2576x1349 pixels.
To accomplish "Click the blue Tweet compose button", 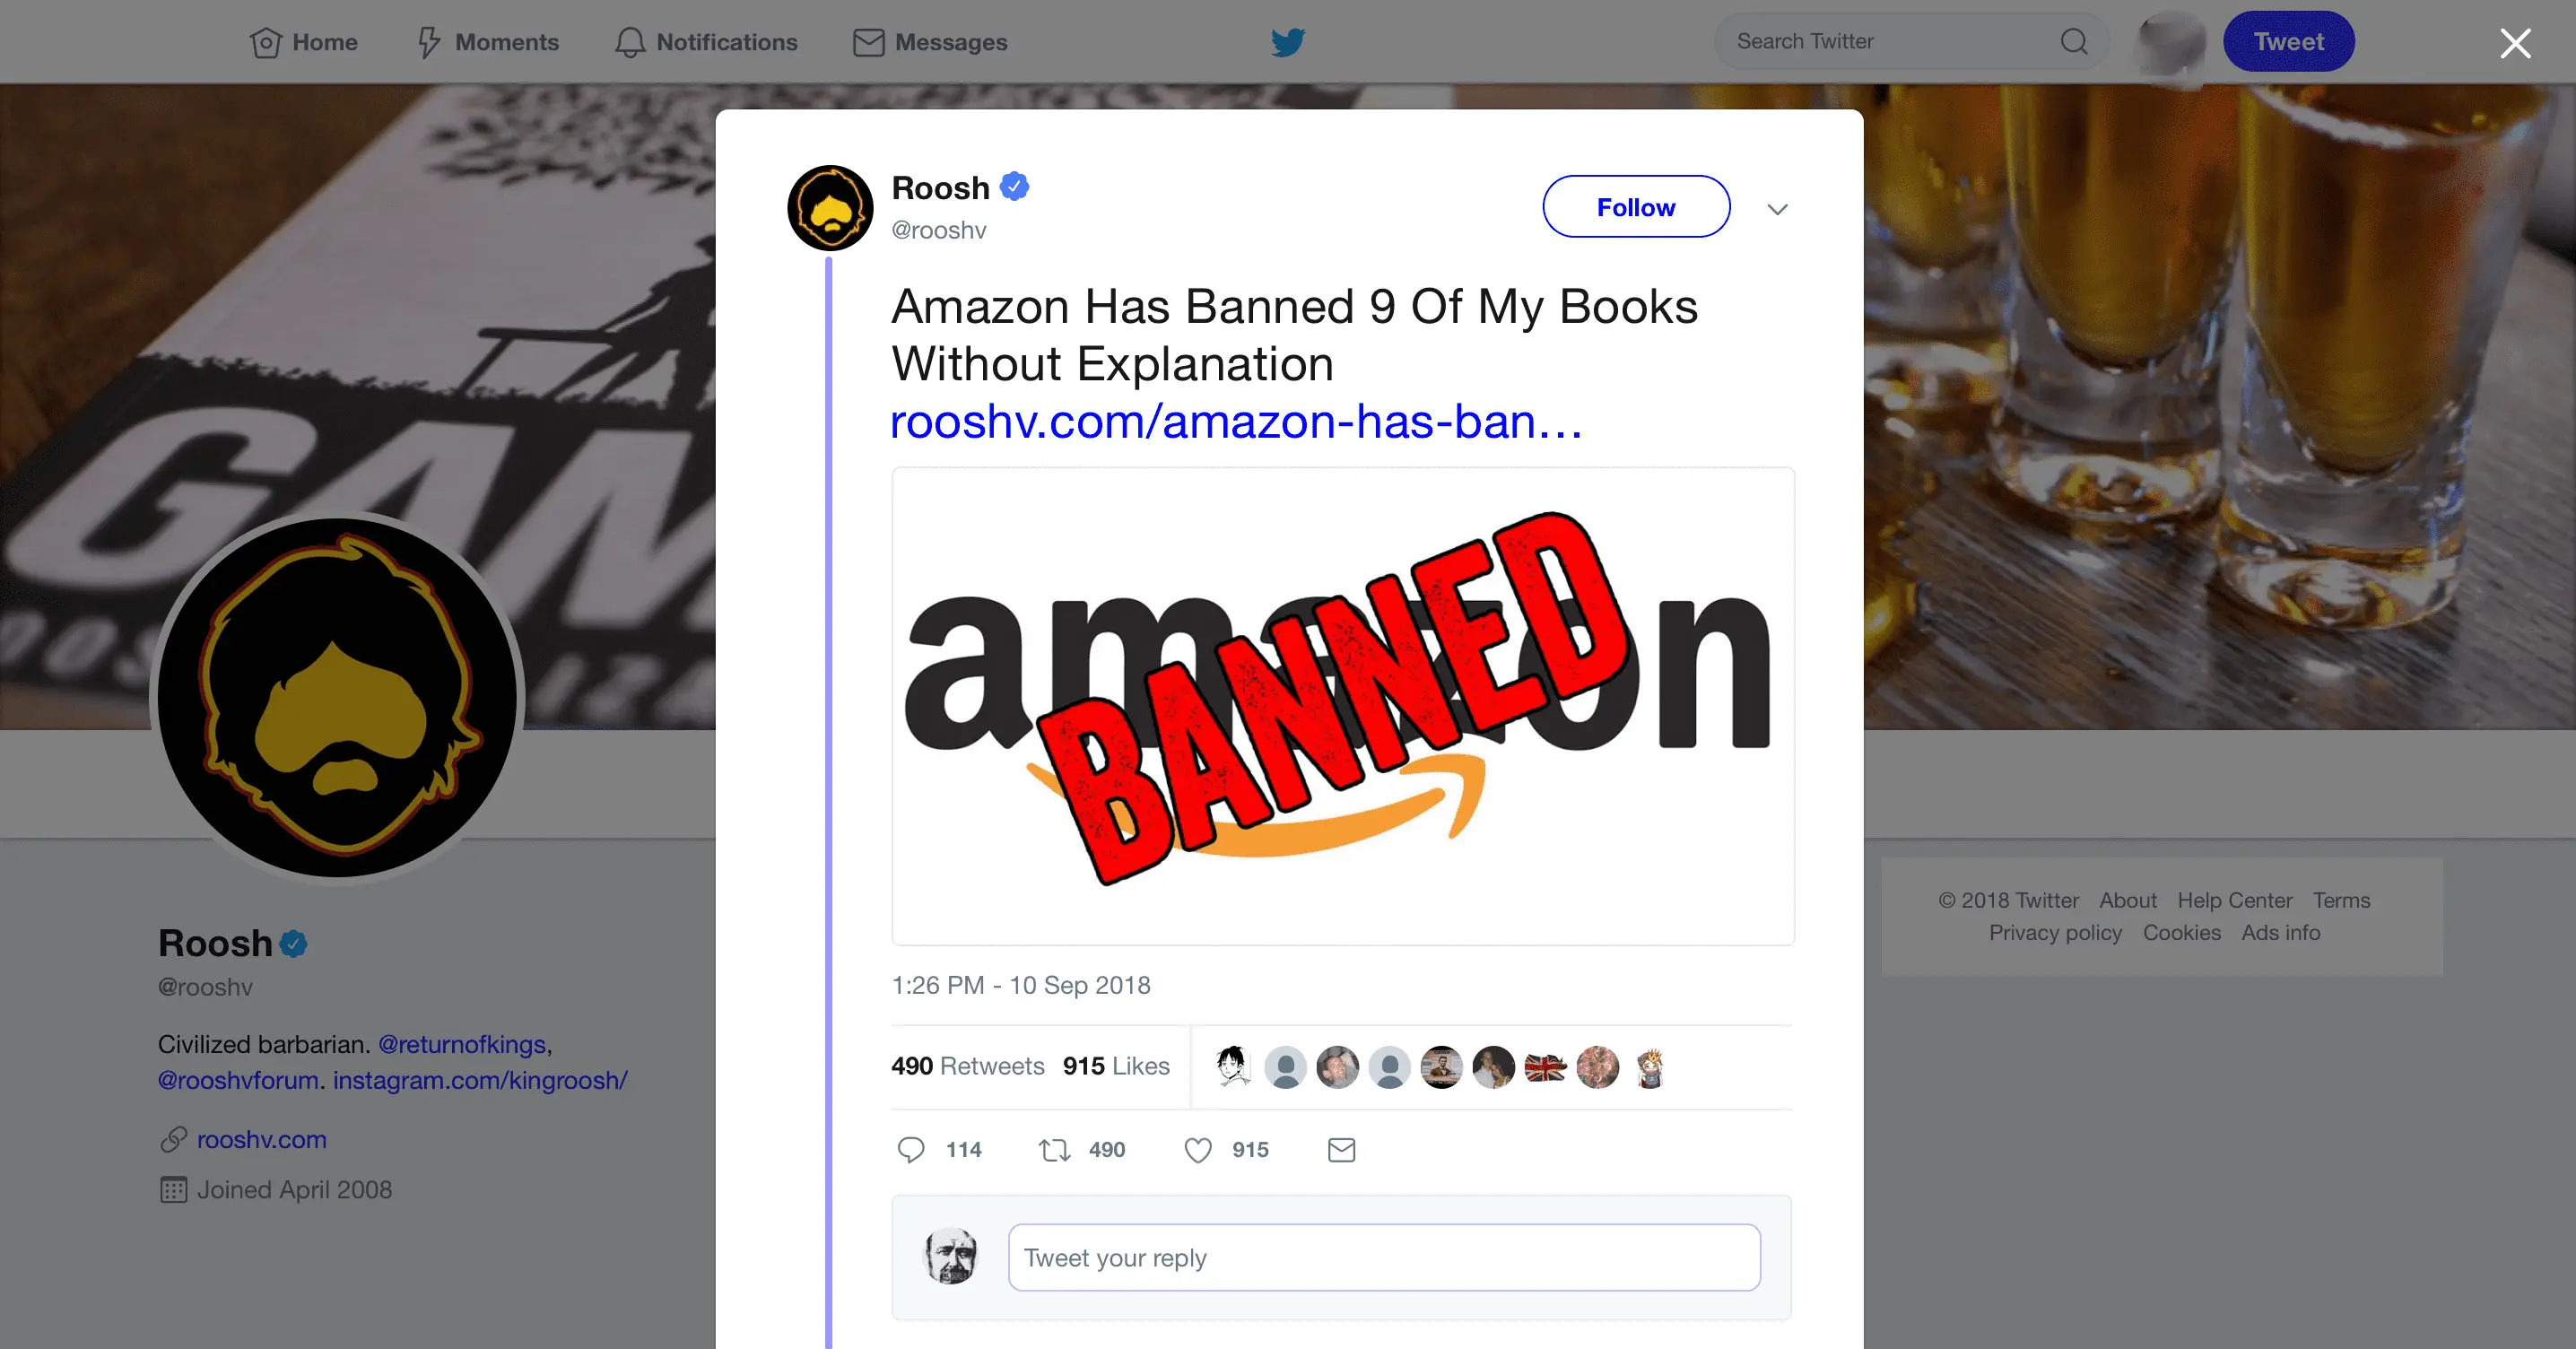I will click(2288, 42).
